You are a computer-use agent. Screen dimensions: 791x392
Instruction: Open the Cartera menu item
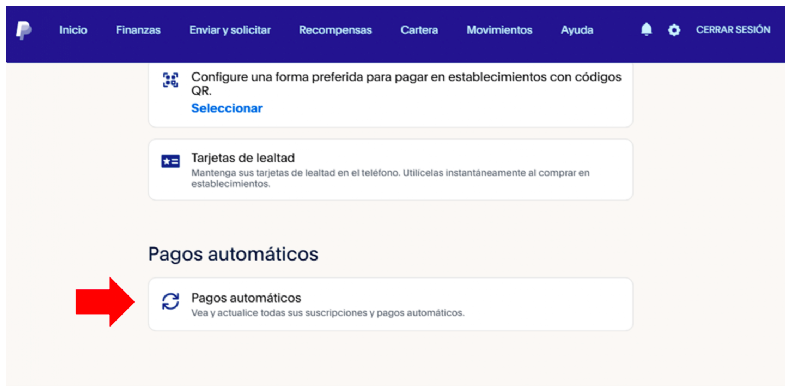[x=419, y=30]
